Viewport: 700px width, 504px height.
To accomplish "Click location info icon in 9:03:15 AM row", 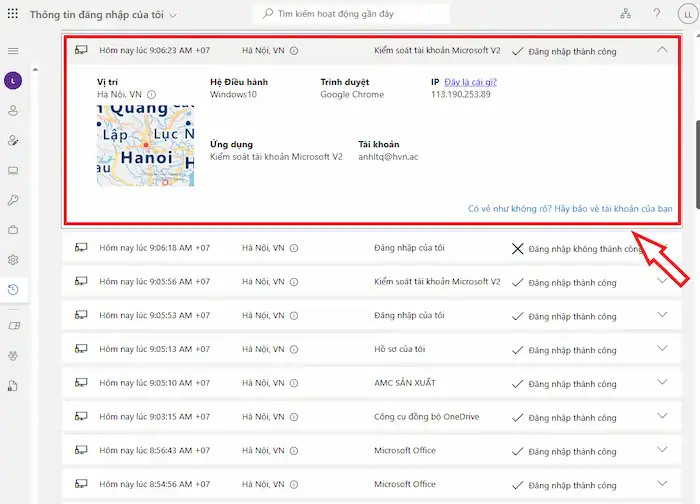I will click(x=294, y=417).
